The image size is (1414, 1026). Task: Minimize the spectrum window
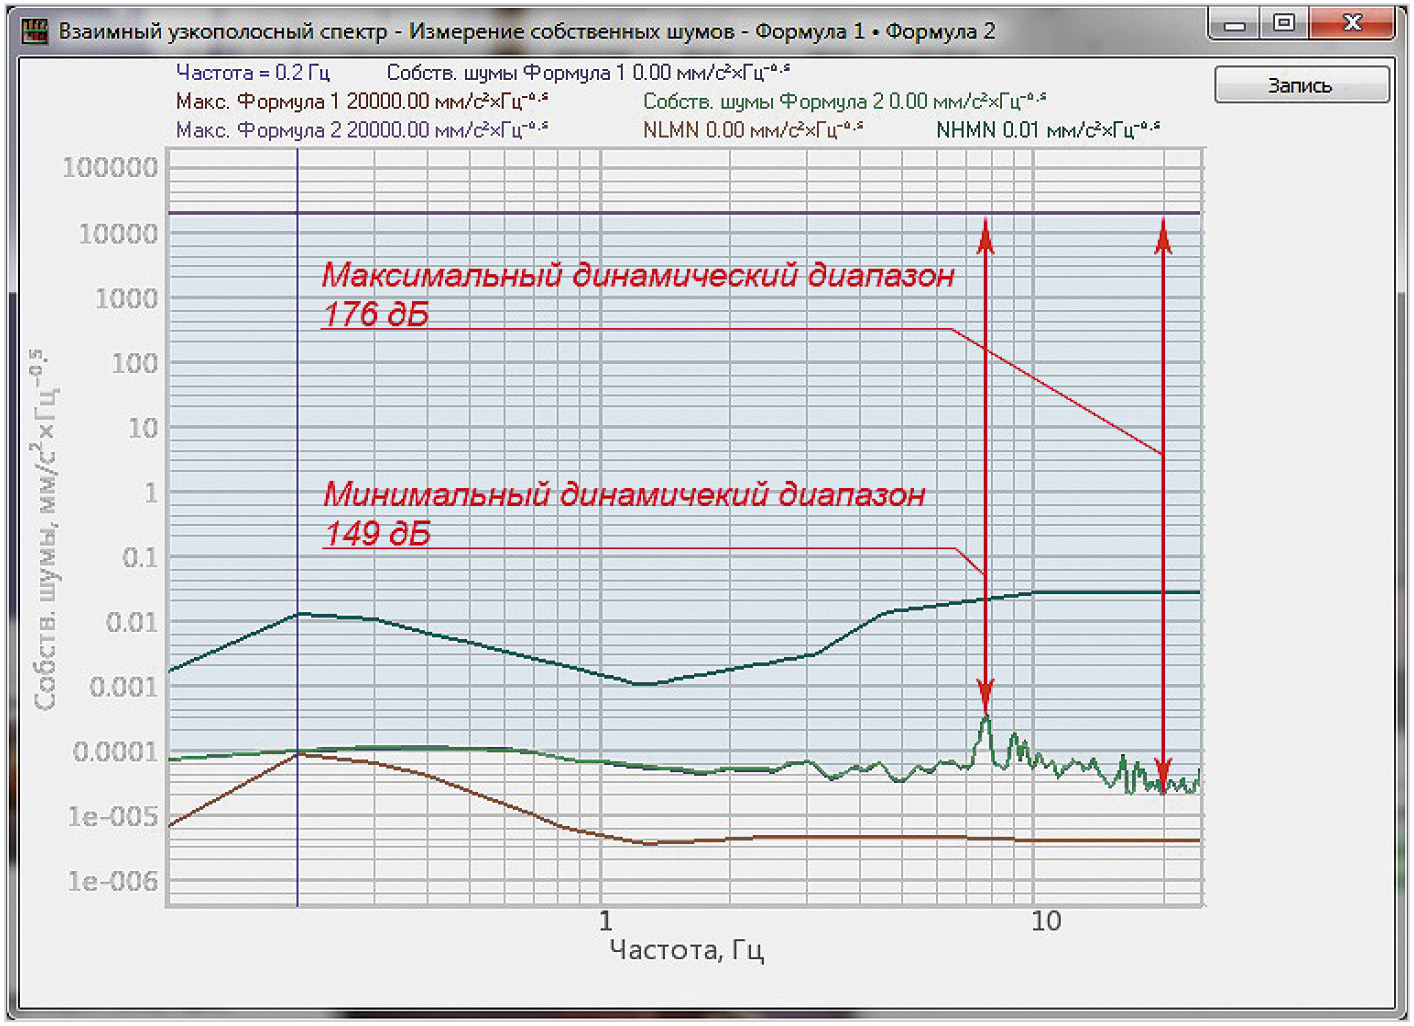pyautogui.click(x=1236, y=24)
